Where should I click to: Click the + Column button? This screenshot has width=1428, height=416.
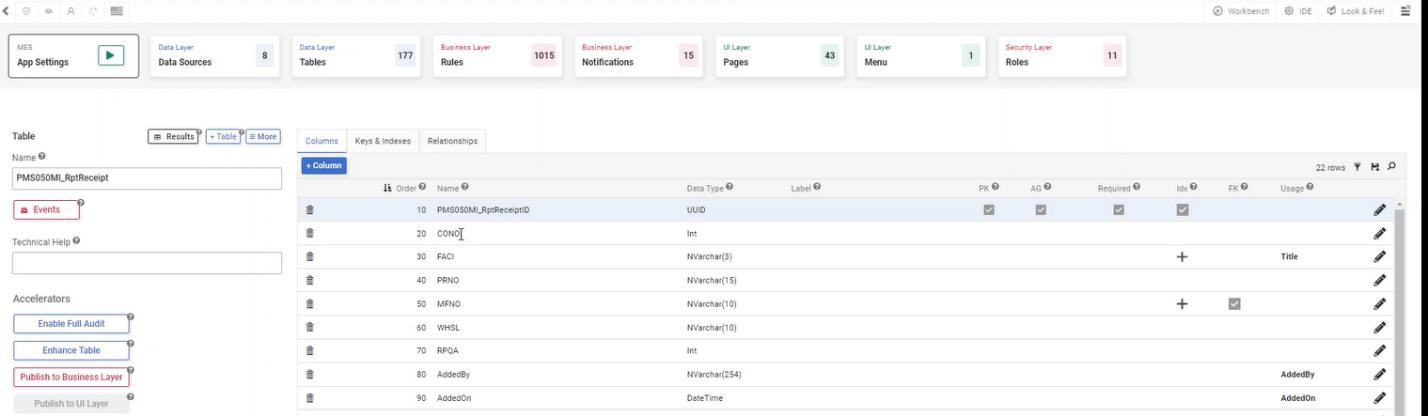coord(323,165)
